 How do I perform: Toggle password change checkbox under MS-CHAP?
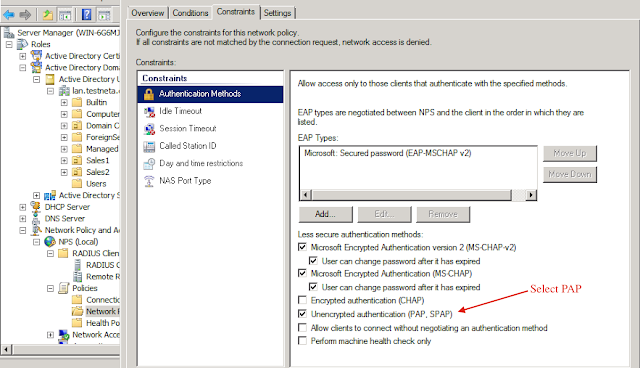[313, 286]
